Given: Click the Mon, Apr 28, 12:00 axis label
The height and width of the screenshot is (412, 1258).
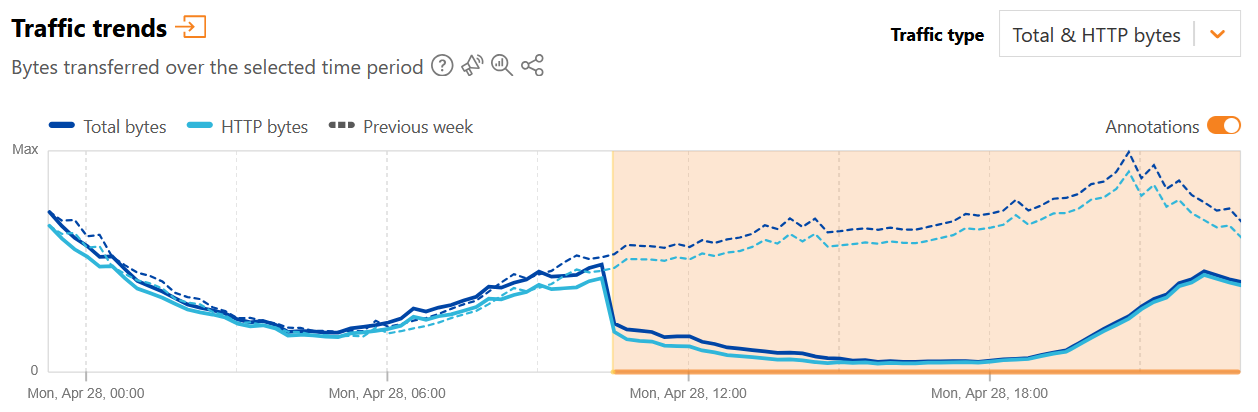Looking at the screenshot, I should (688, 393).
